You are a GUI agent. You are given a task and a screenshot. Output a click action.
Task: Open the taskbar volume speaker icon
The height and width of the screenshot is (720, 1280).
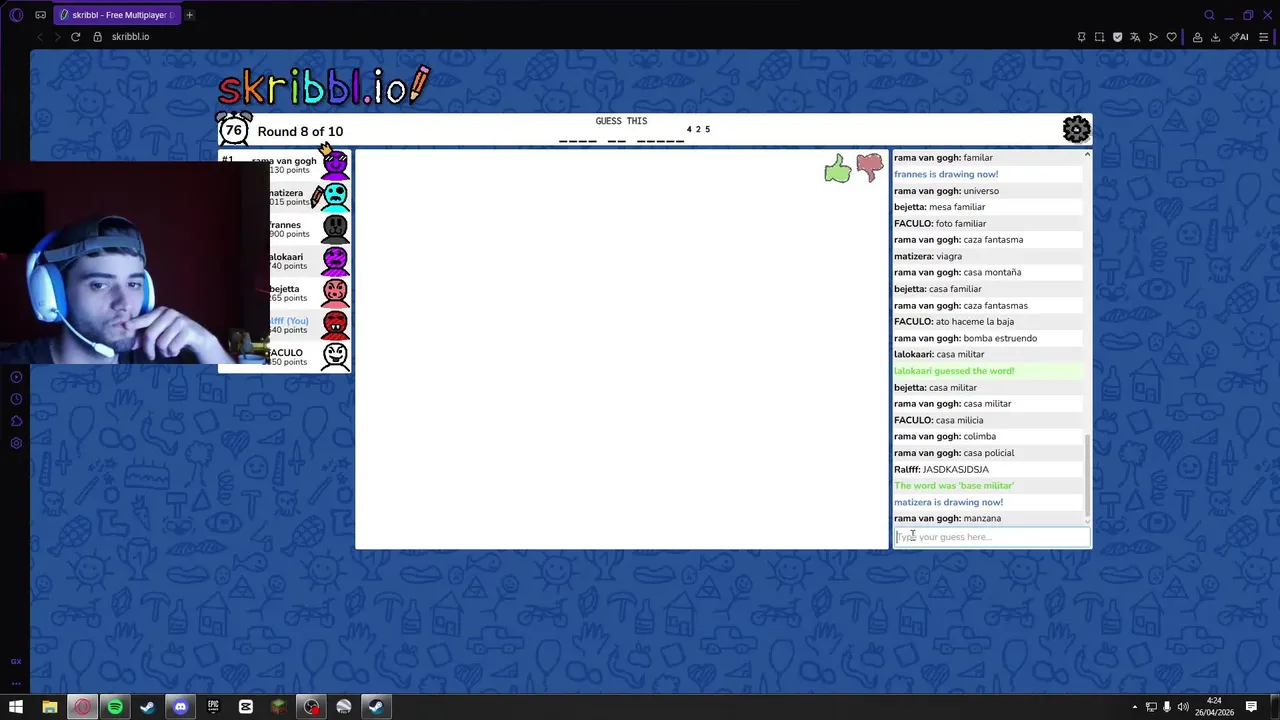coord(1183,707)
